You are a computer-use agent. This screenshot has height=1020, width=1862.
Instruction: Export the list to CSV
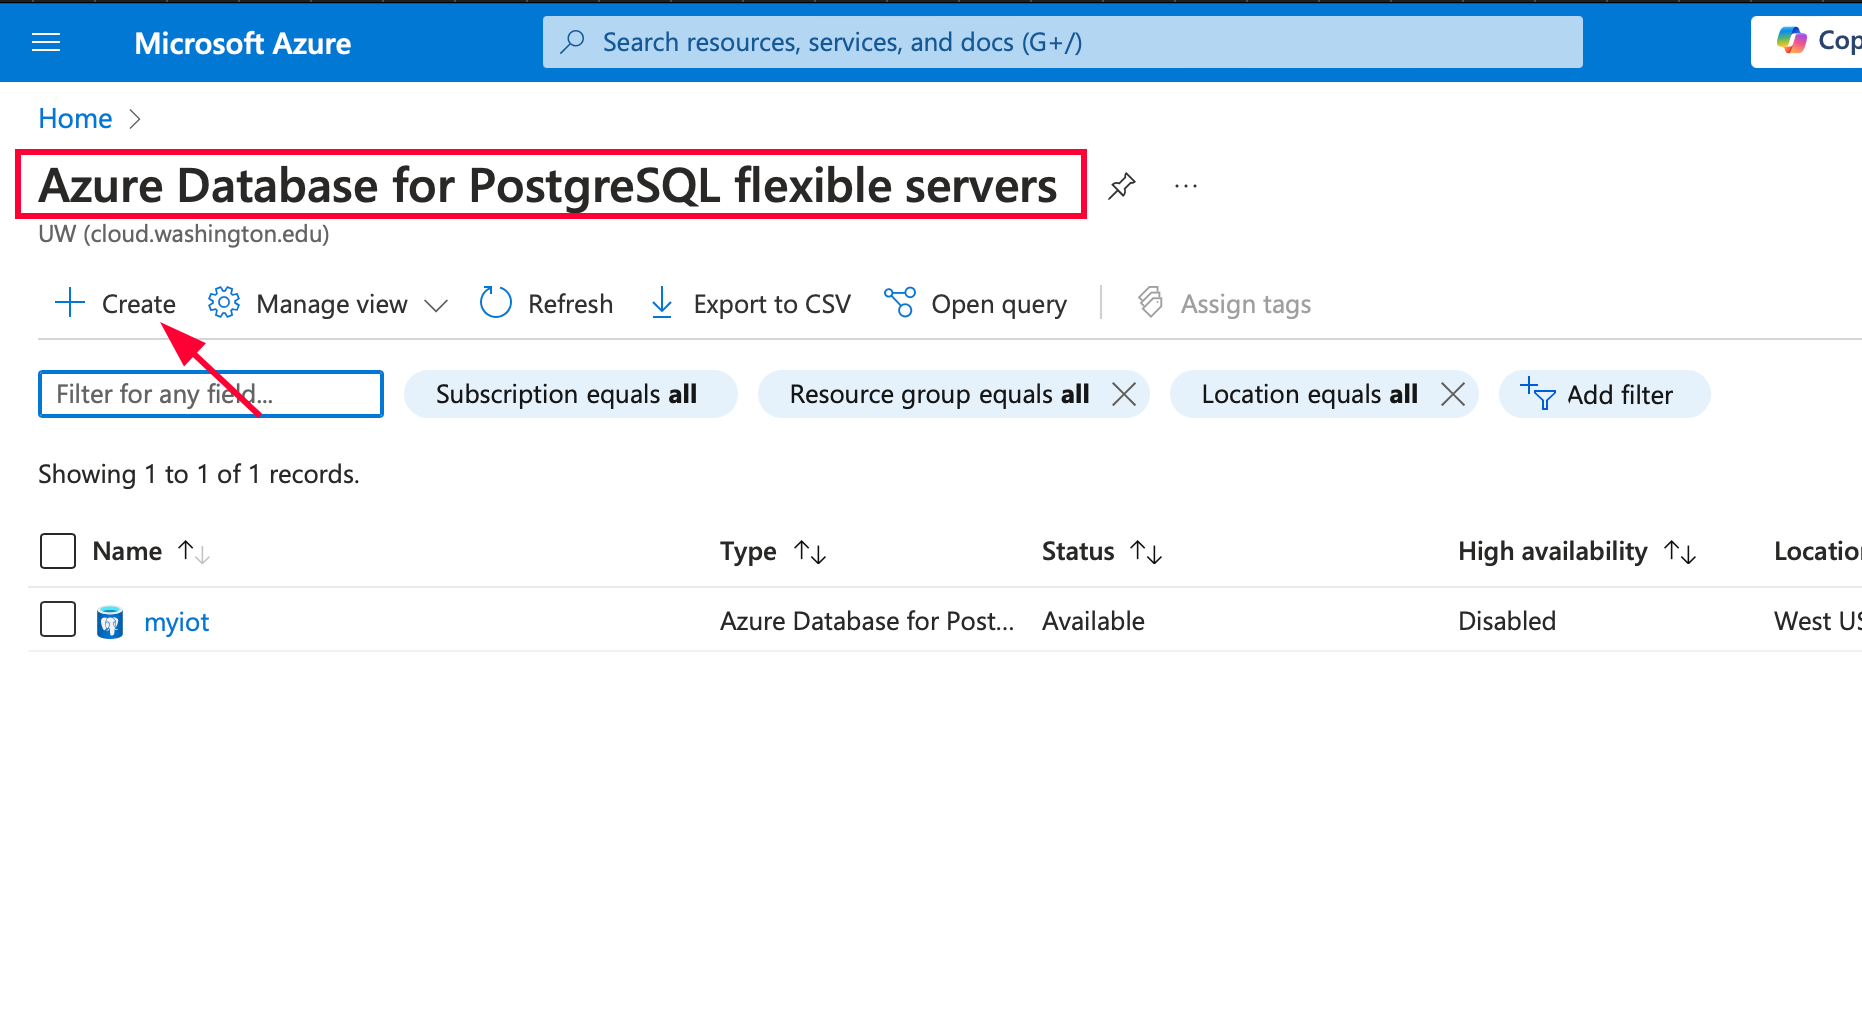click(x=750, y=303)
